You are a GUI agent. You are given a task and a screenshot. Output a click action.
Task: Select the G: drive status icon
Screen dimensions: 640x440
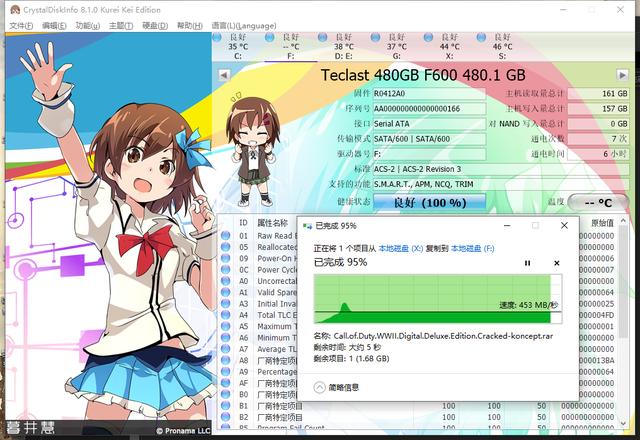coord(375,38)
